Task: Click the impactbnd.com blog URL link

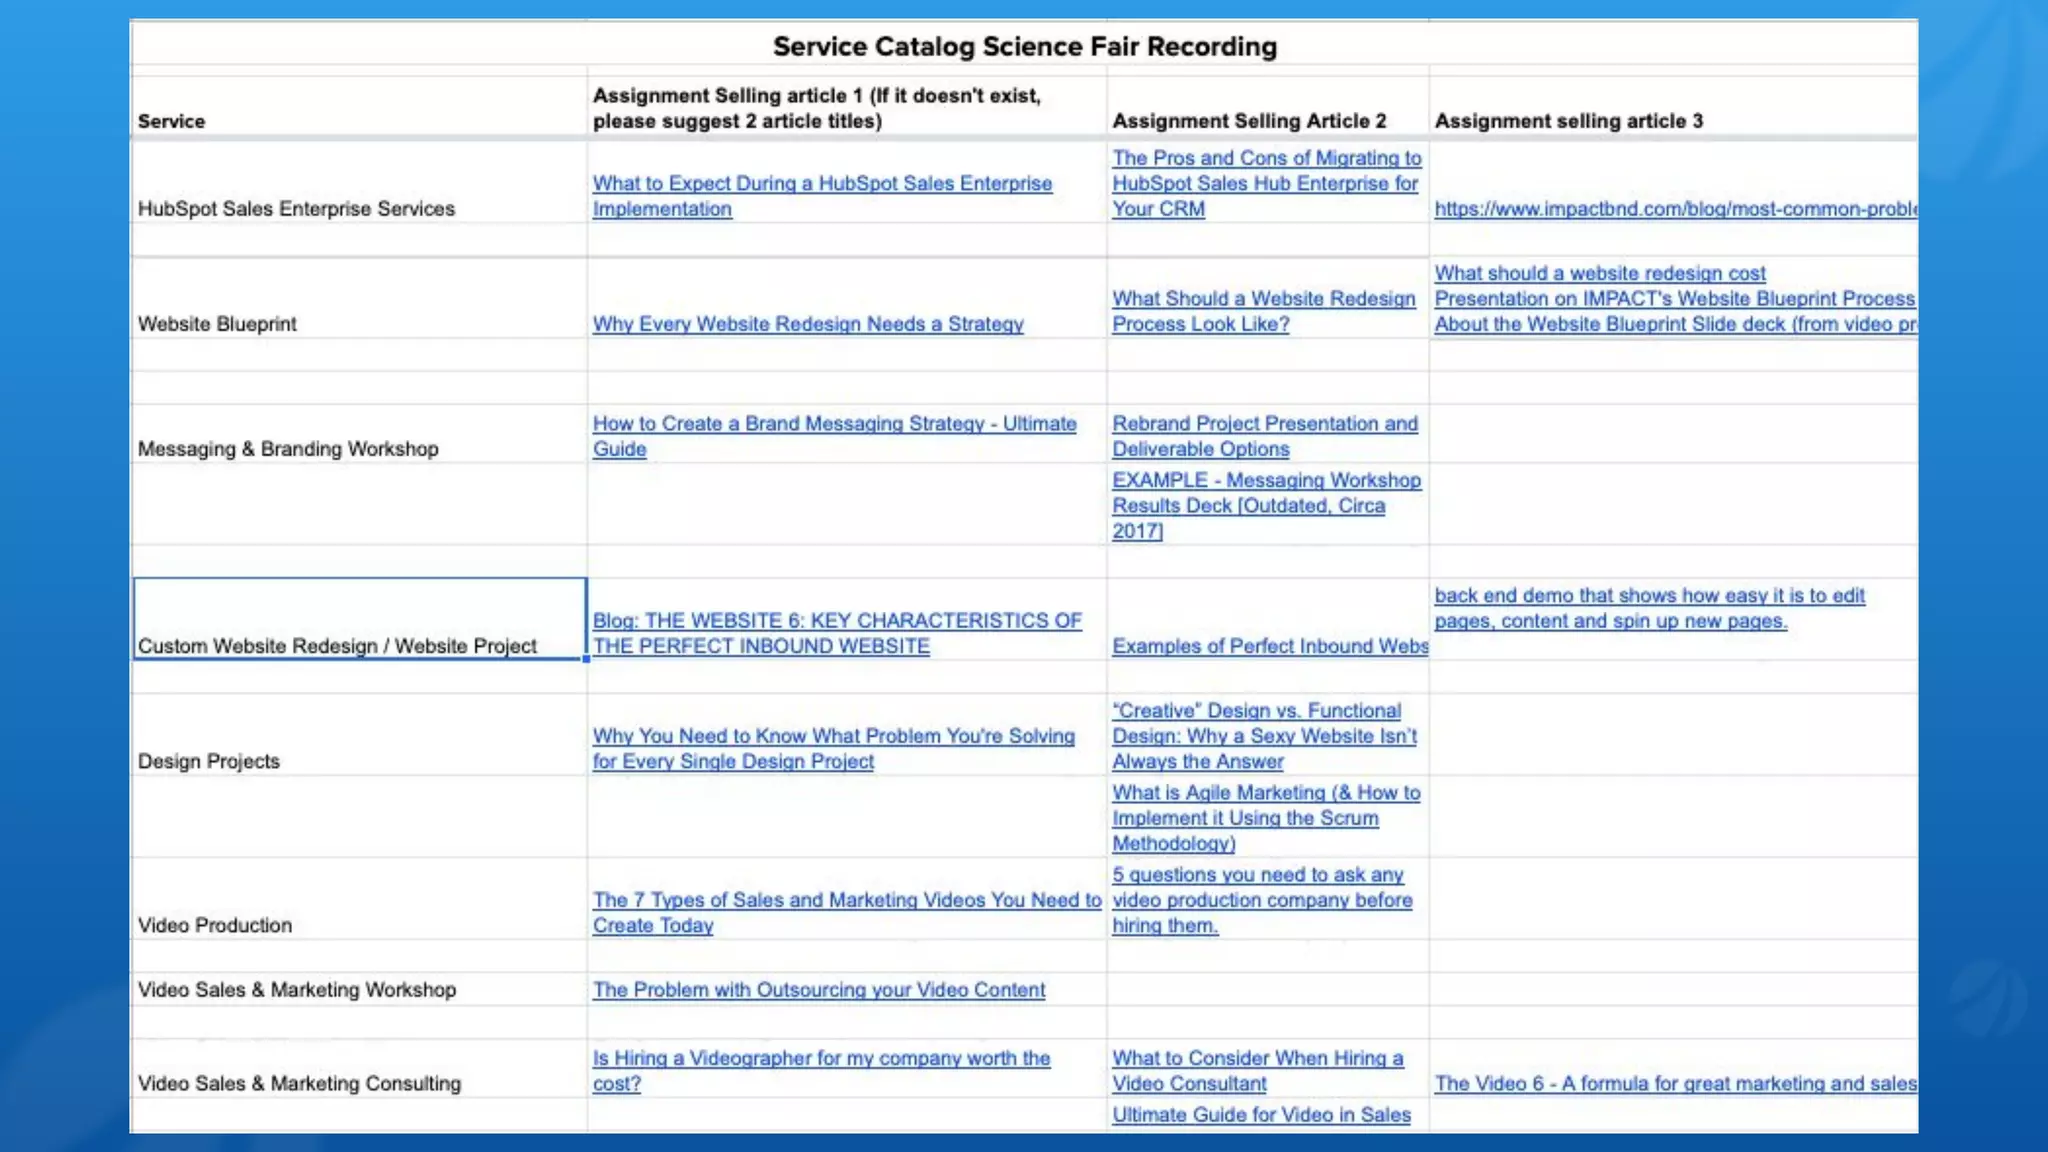Action: (x=1674, y=209)
